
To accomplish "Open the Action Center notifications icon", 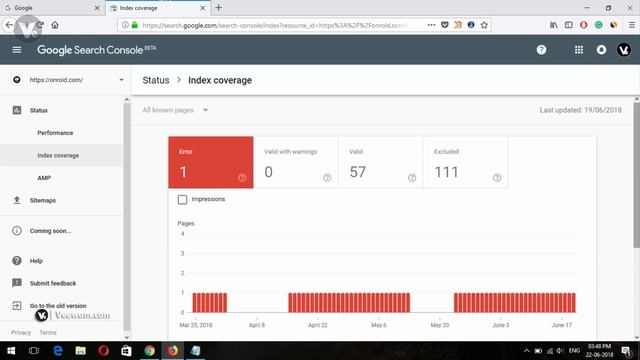I will [626, 351].
